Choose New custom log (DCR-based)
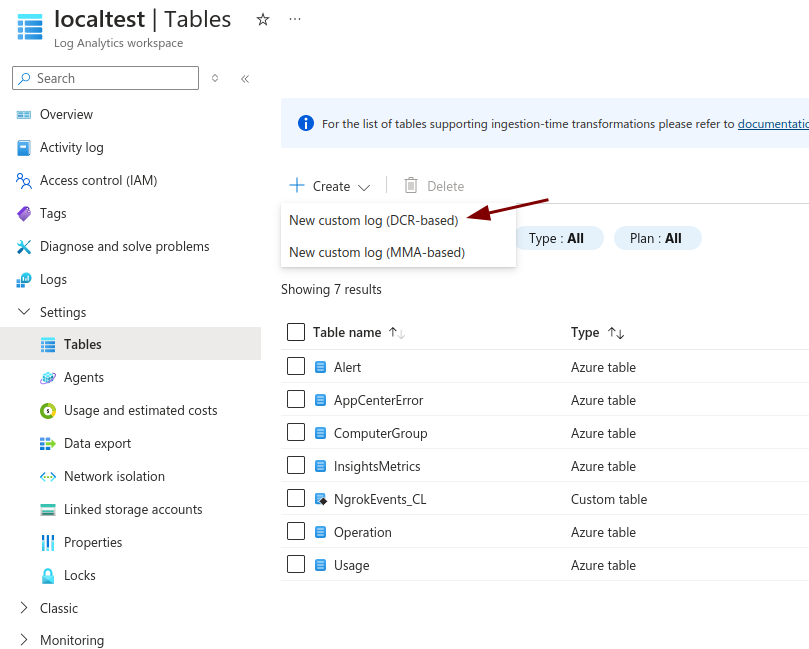The image size is (809, 649). [373, 220]
